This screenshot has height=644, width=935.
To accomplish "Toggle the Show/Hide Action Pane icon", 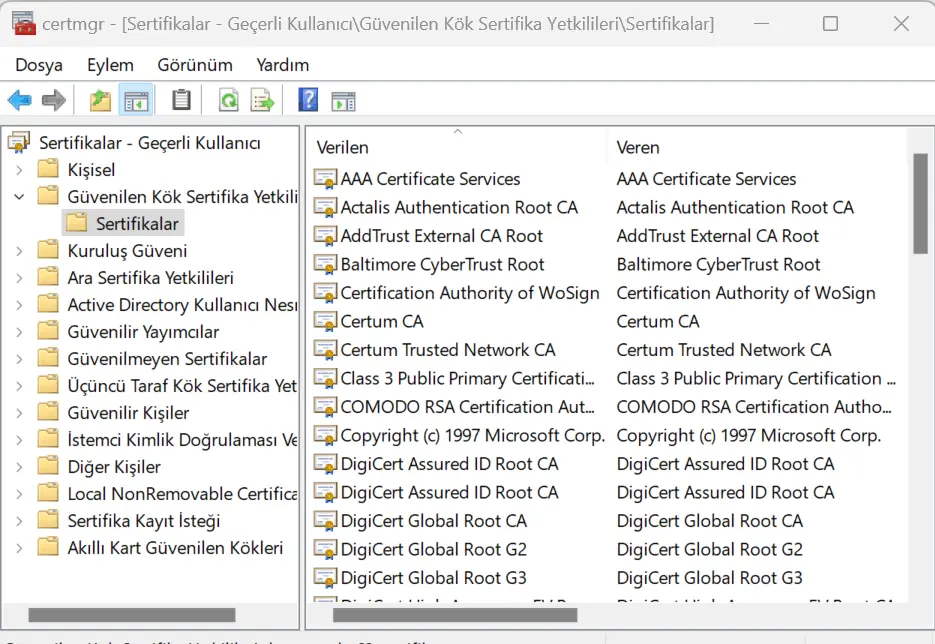I will (x=344, y=100).
